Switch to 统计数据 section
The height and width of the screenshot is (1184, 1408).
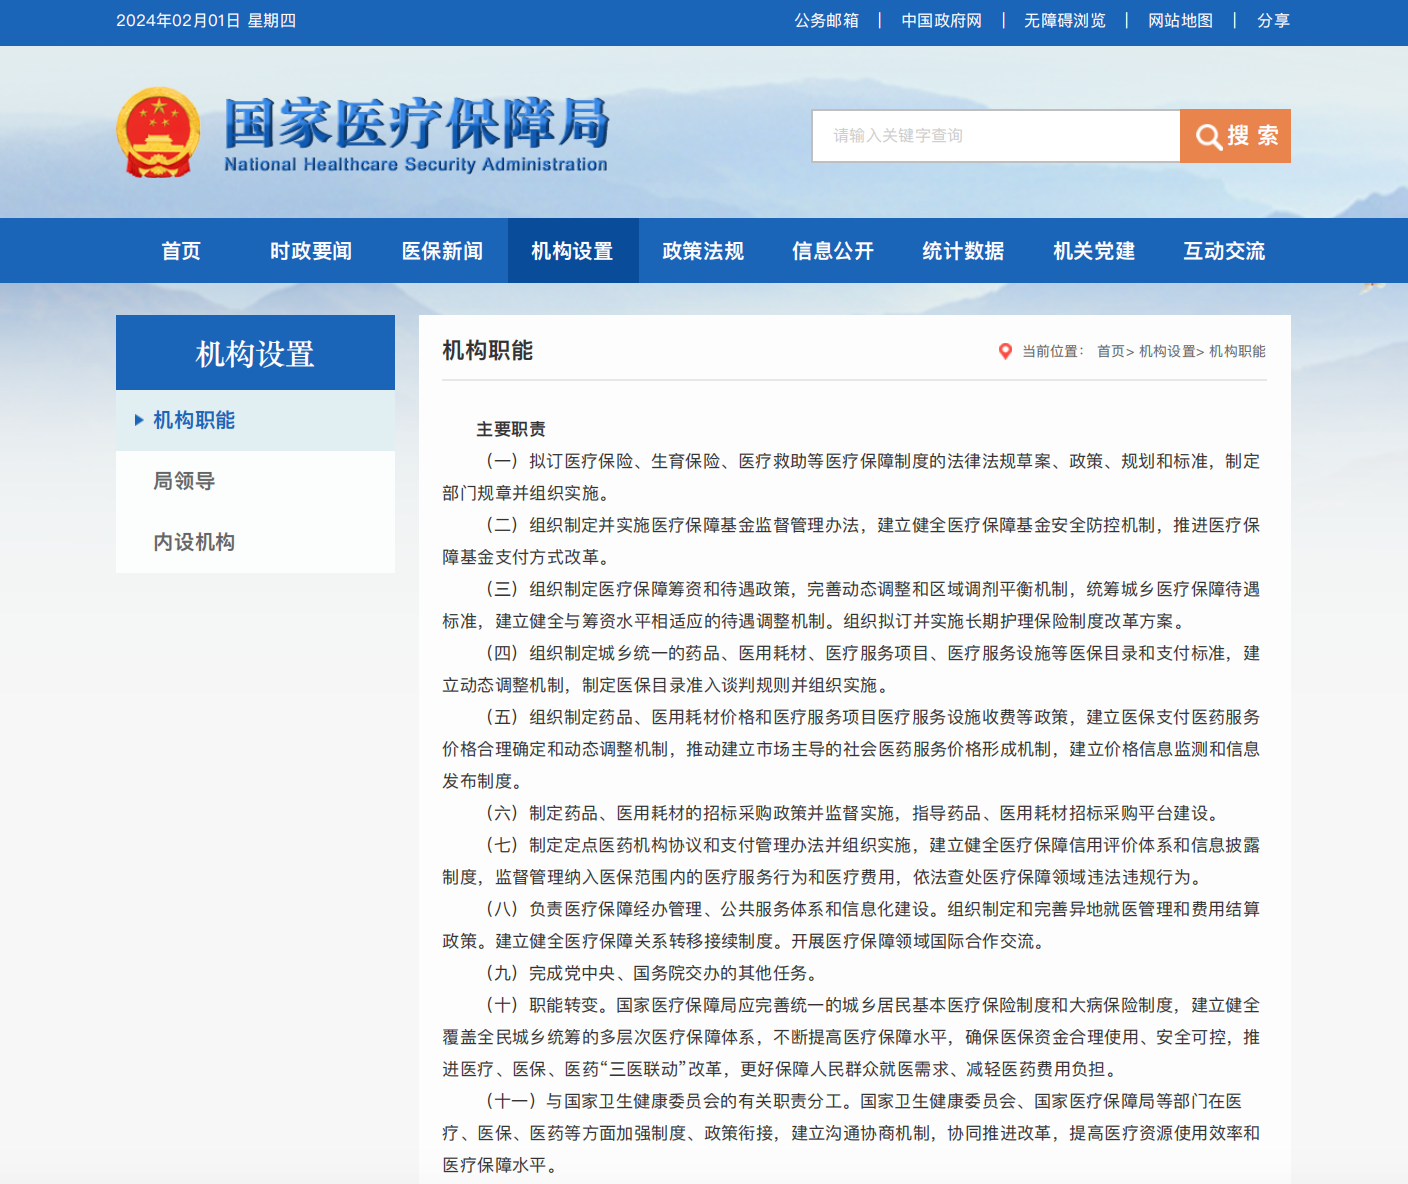click(963, 251)
